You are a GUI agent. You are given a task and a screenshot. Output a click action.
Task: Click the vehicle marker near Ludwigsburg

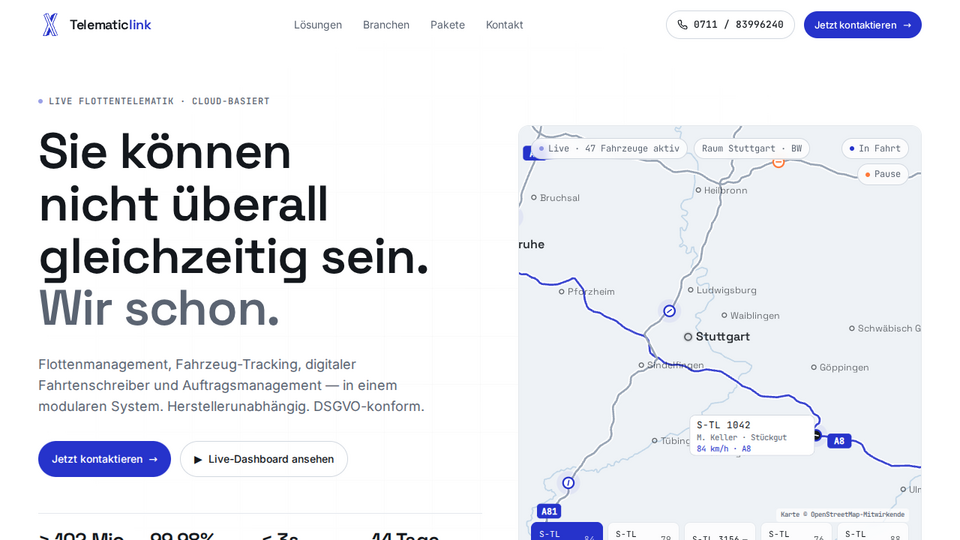click(669, 311)
